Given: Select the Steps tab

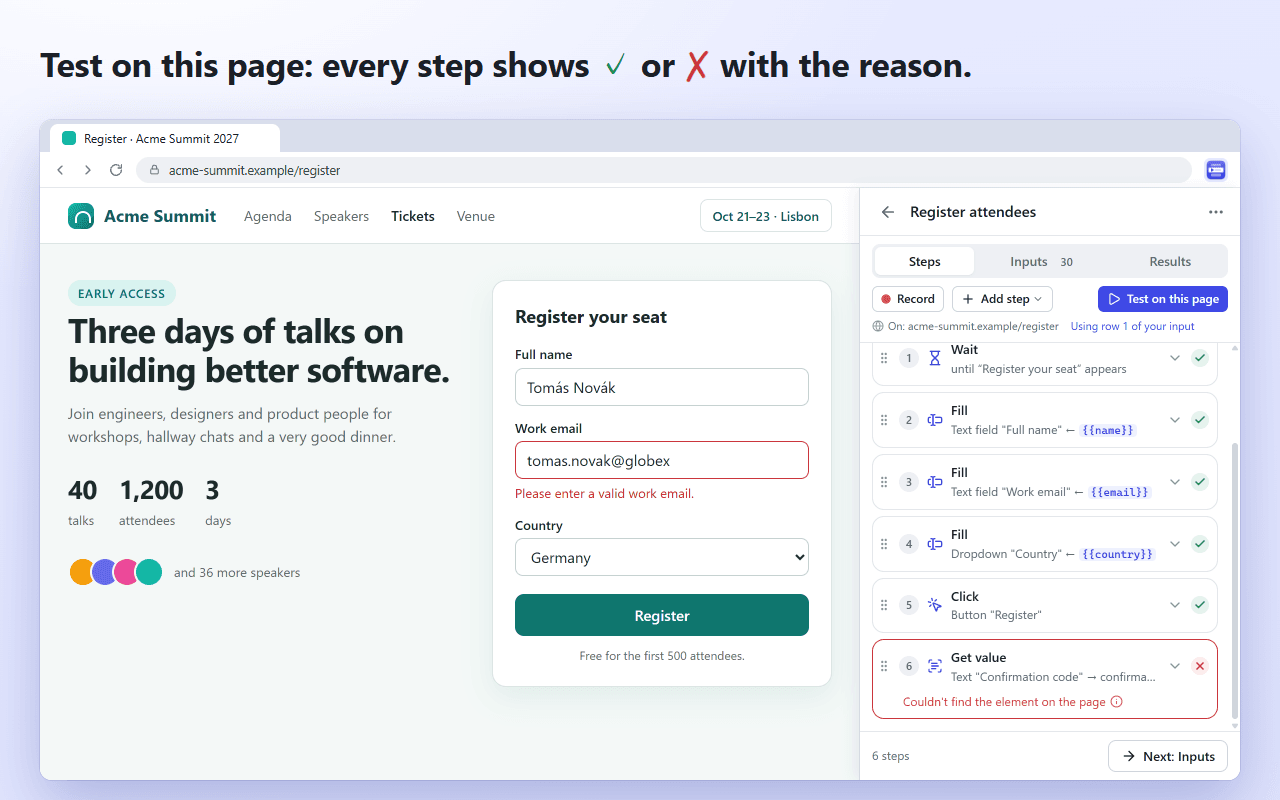Looking at the screenshot, I should [x=924, y=262].
